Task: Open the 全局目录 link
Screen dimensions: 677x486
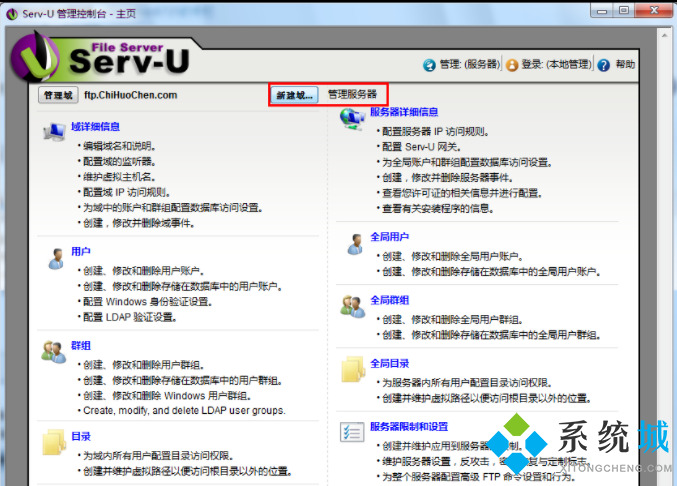Action: (x=389, y=363)
